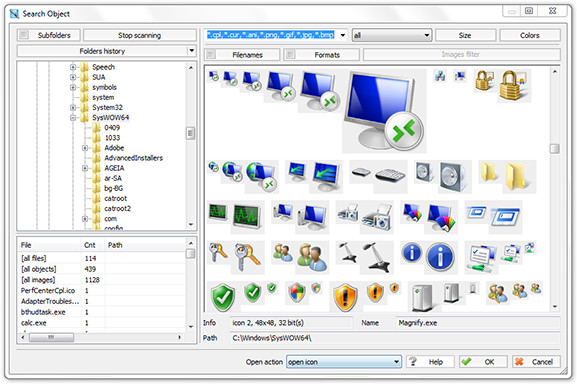Select the large remote desktop monitor icon
This screenshot has height=384, width=577.
click(384, 111)
